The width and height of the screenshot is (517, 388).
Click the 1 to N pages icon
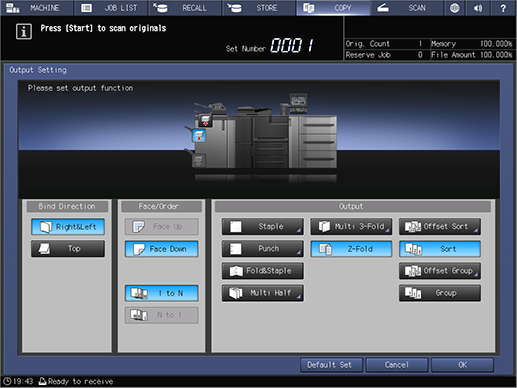tap(139, 293)
